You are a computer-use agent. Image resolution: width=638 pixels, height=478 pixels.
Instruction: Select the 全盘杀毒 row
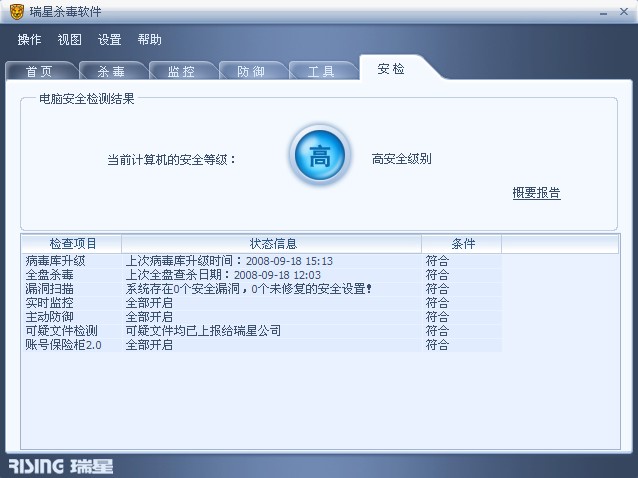262,275
